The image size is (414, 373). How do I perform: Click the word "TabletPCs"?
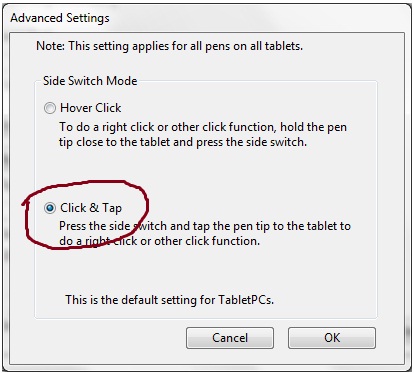[x=246, y=300]
